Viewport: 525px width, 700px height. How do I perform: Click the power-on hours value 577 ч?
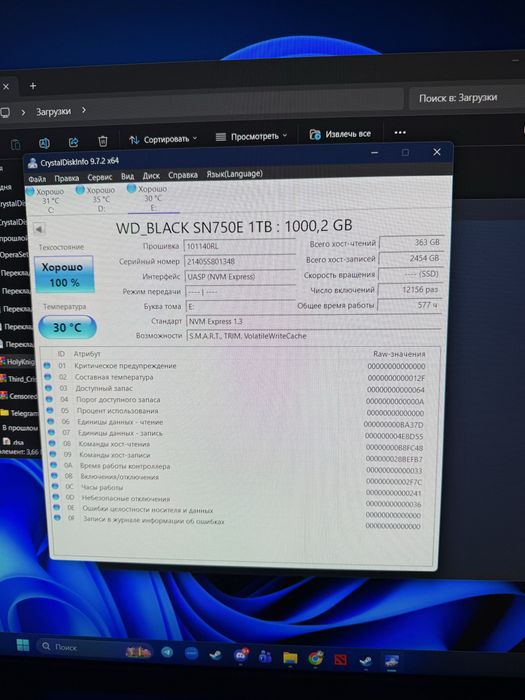pyautogui.click(x=409, y=305)
